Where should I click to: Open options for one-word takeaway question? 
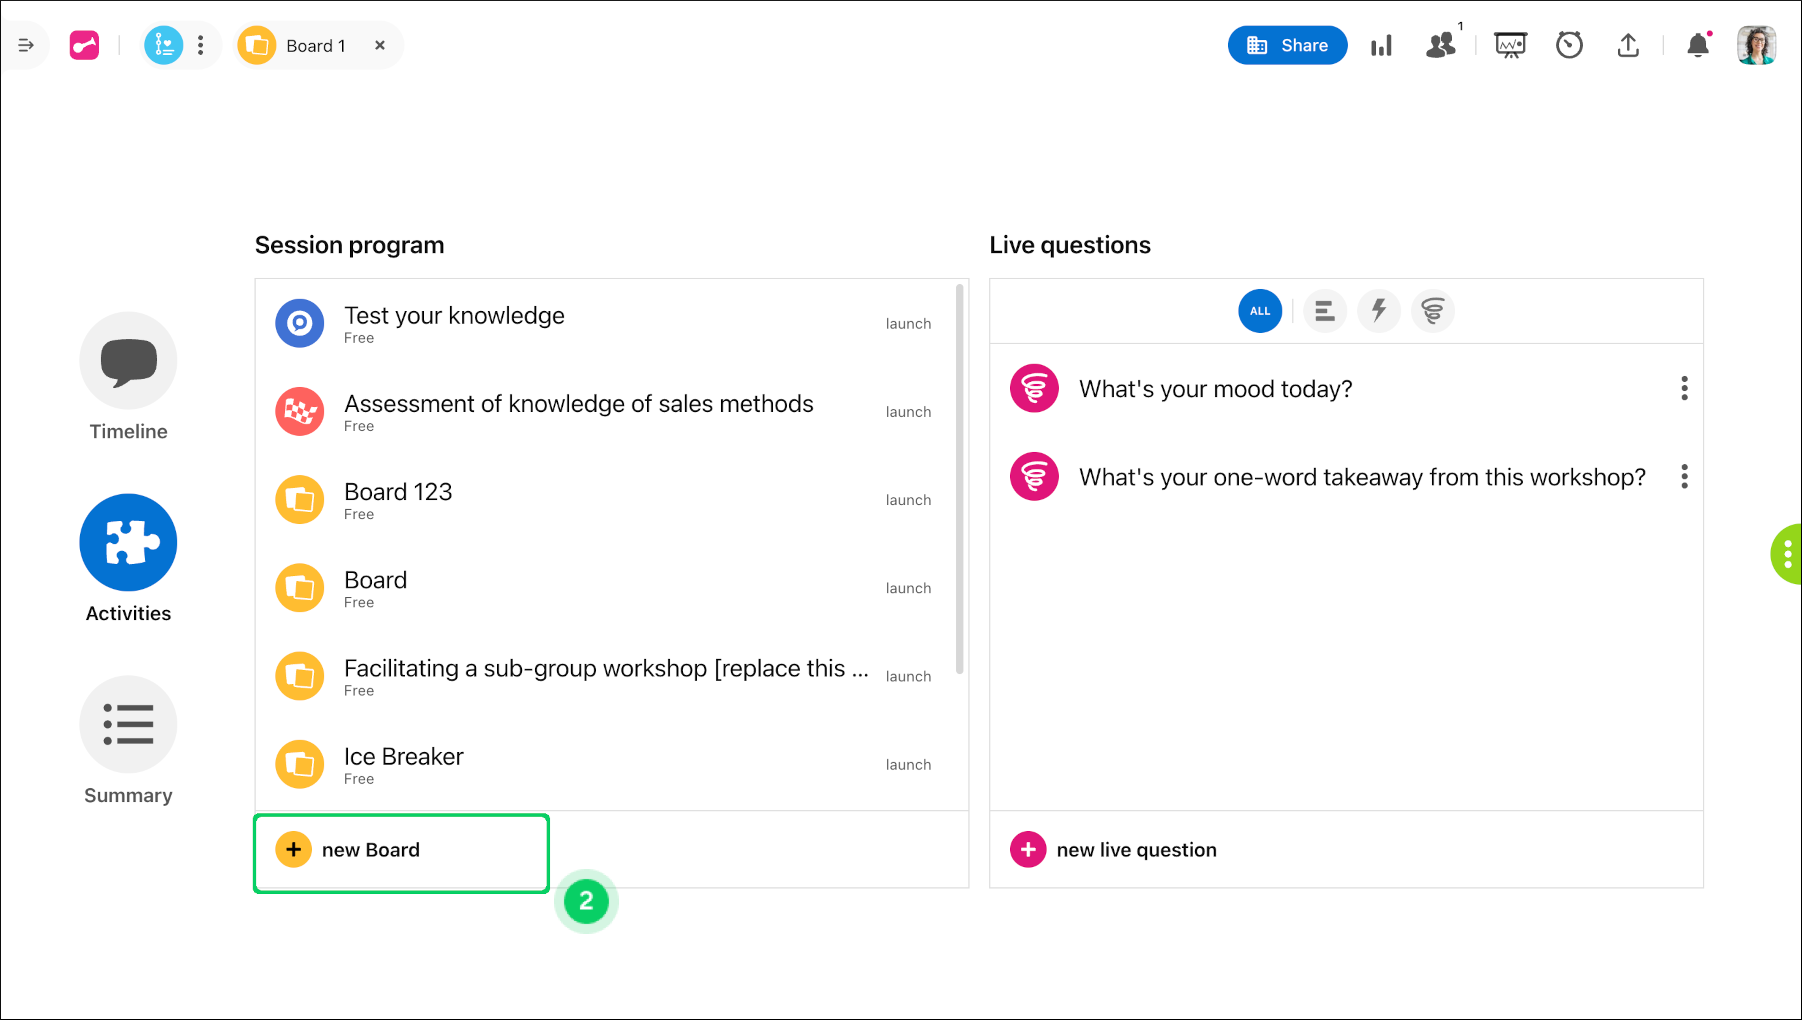click(1684, 476)
